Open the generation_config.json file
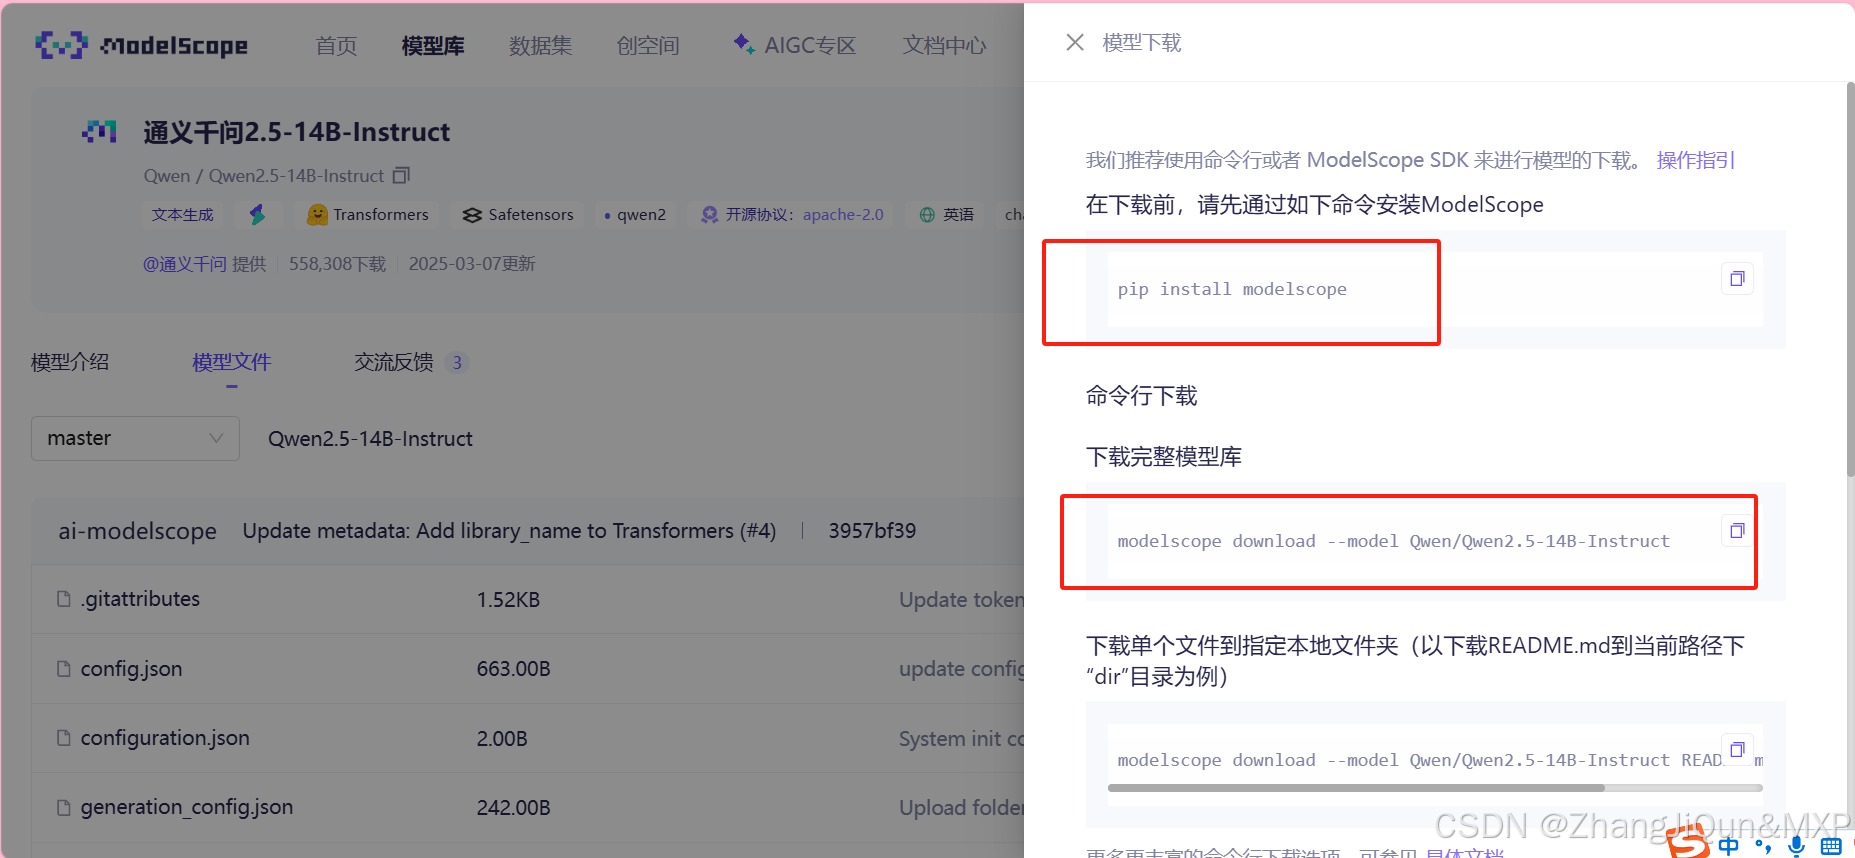This screenshot has height=858, width=1855. pos(187,807)
